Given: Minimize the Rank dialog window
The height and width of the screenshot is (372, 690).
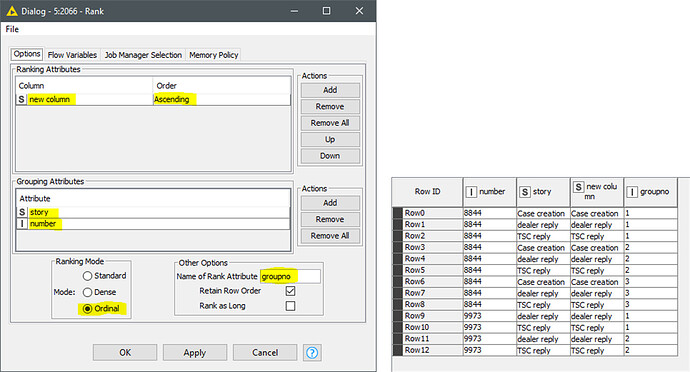Looking at the screenshot, I should [x=294, y=11].
